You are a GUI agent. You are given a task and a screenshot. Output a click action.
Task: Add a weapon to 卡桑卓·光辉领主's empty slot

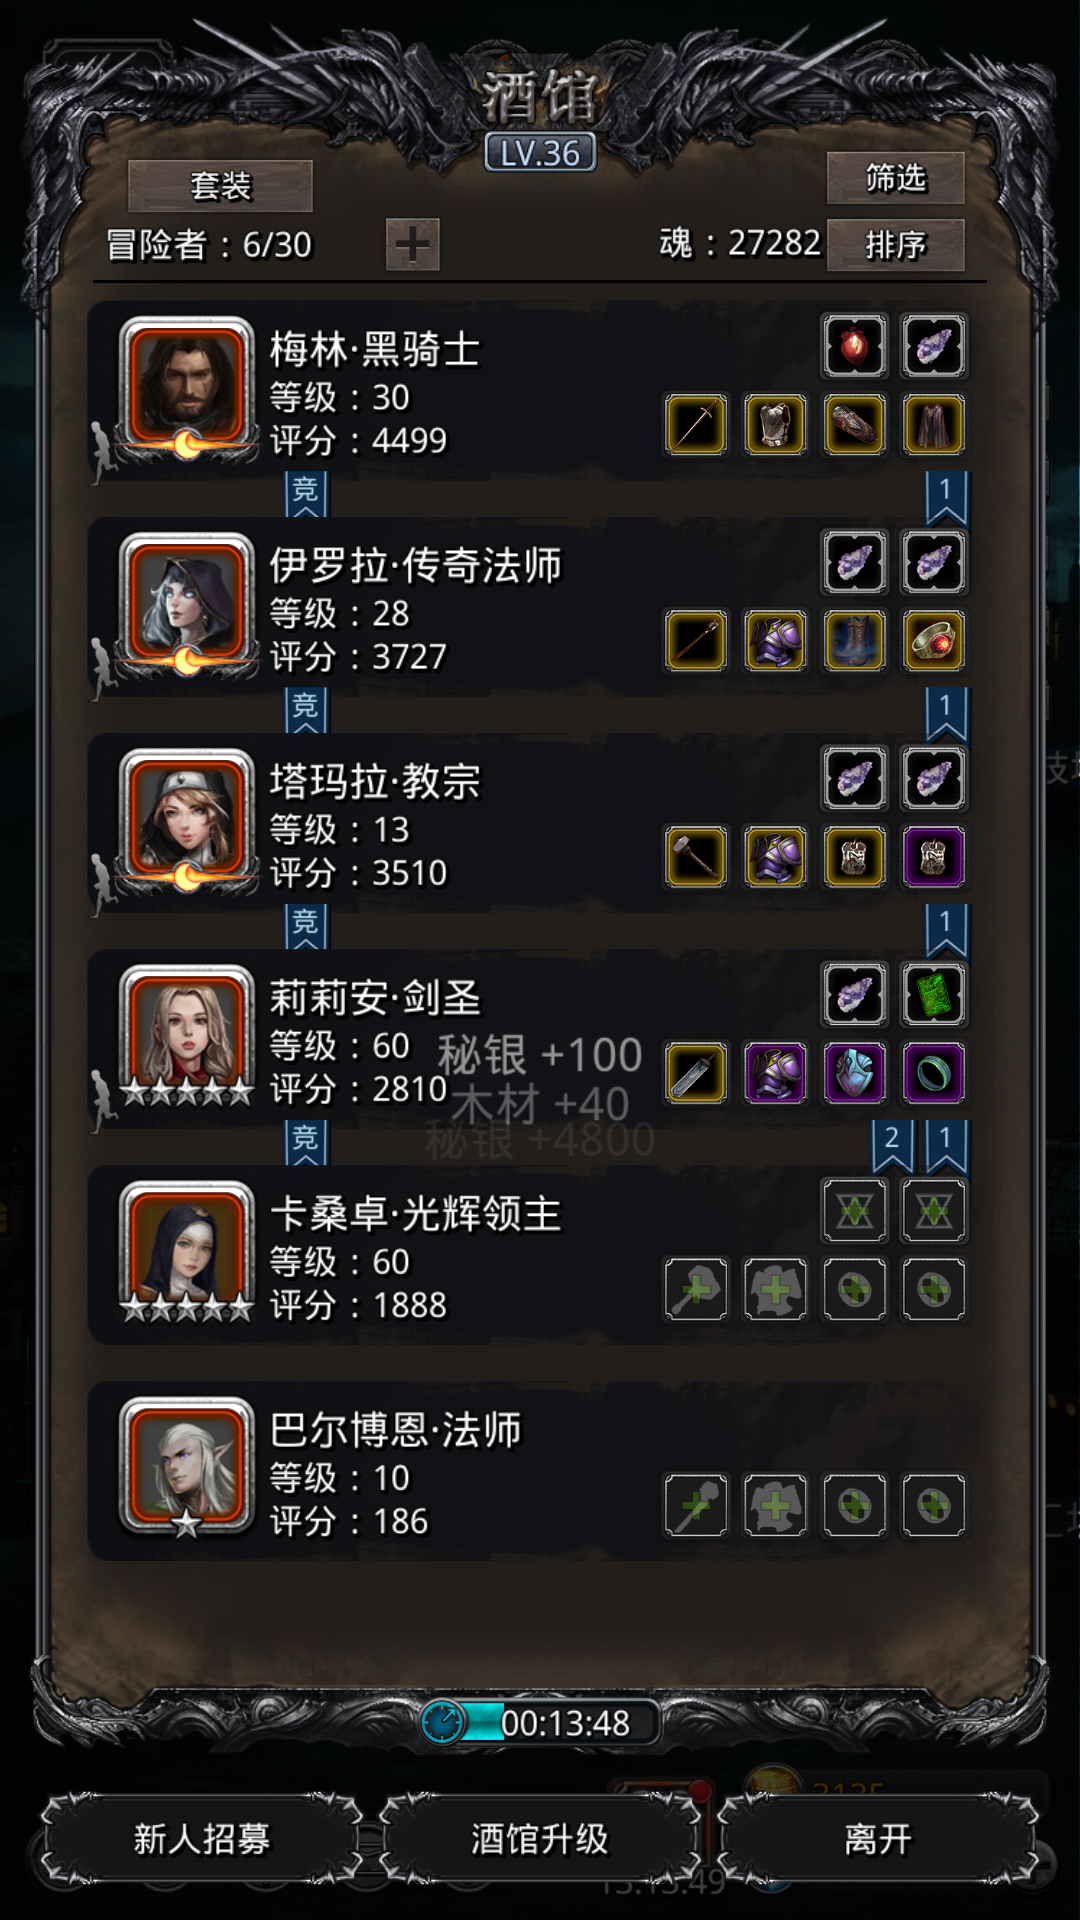(696, 1288)
